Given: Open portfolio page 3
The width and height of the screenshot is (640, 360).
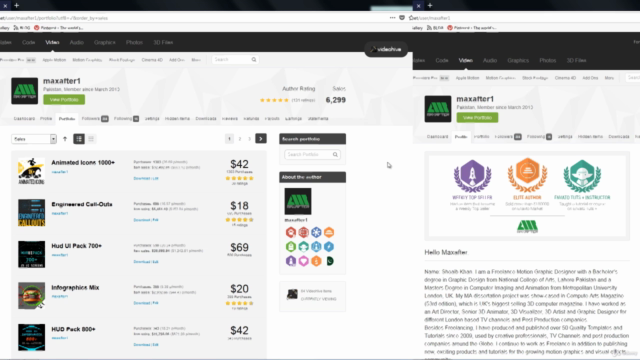Looking at the screenshot, I should [249, 139].
